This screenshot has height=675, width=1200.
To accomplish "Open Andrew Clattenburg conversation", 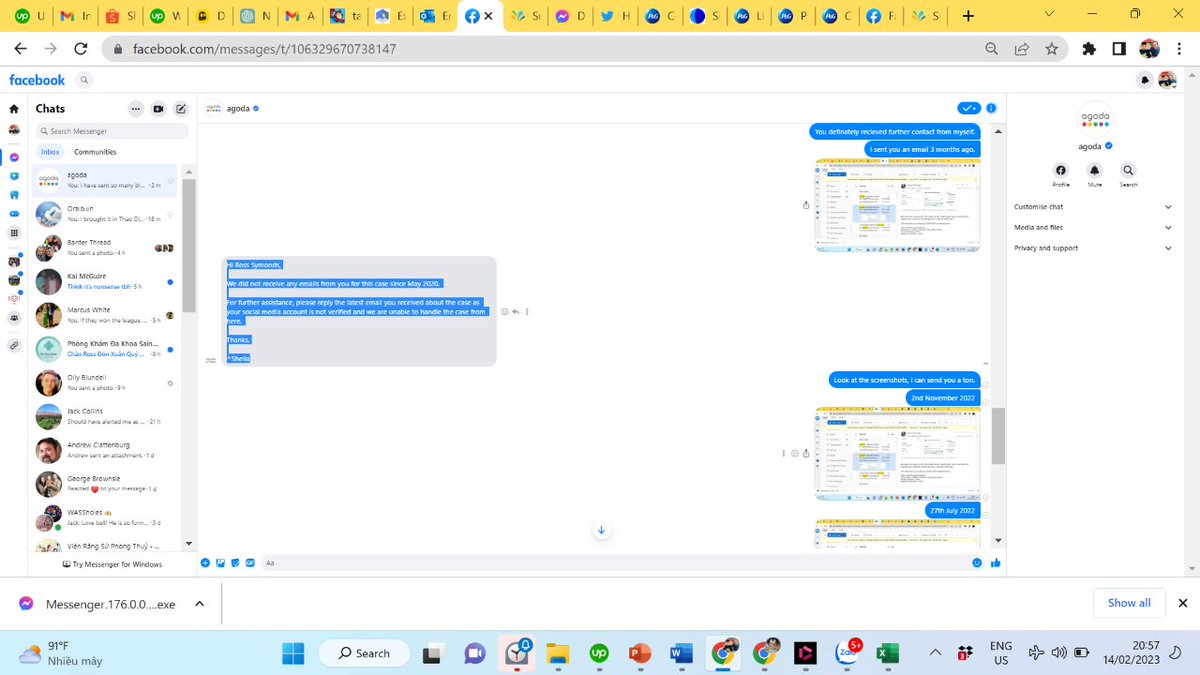I will (106, 451).
